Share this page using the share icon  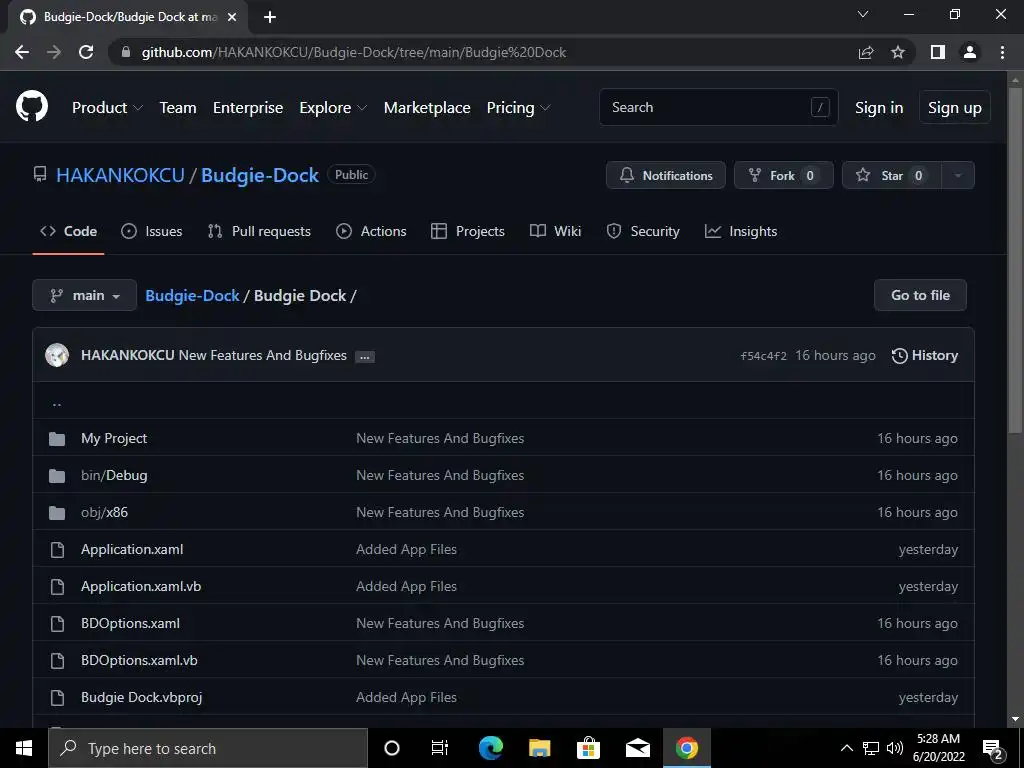[x=866, y=52]
